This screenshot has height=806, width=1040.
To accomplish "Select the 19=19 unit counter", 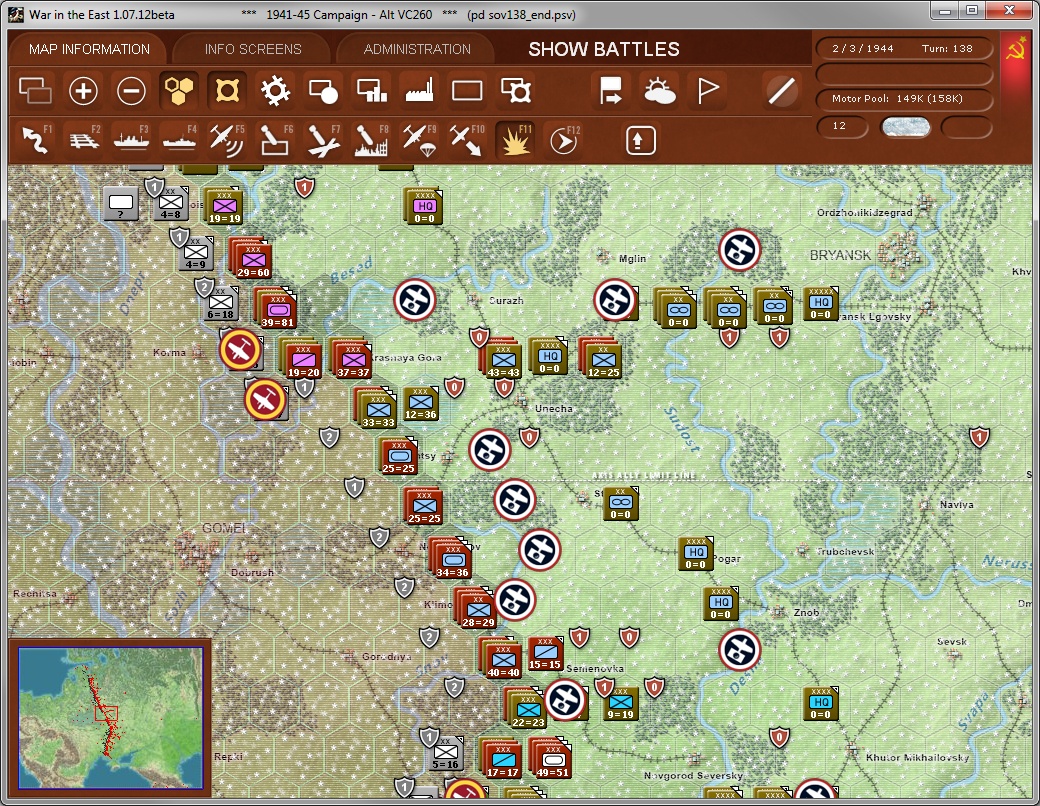I will 224,206.
